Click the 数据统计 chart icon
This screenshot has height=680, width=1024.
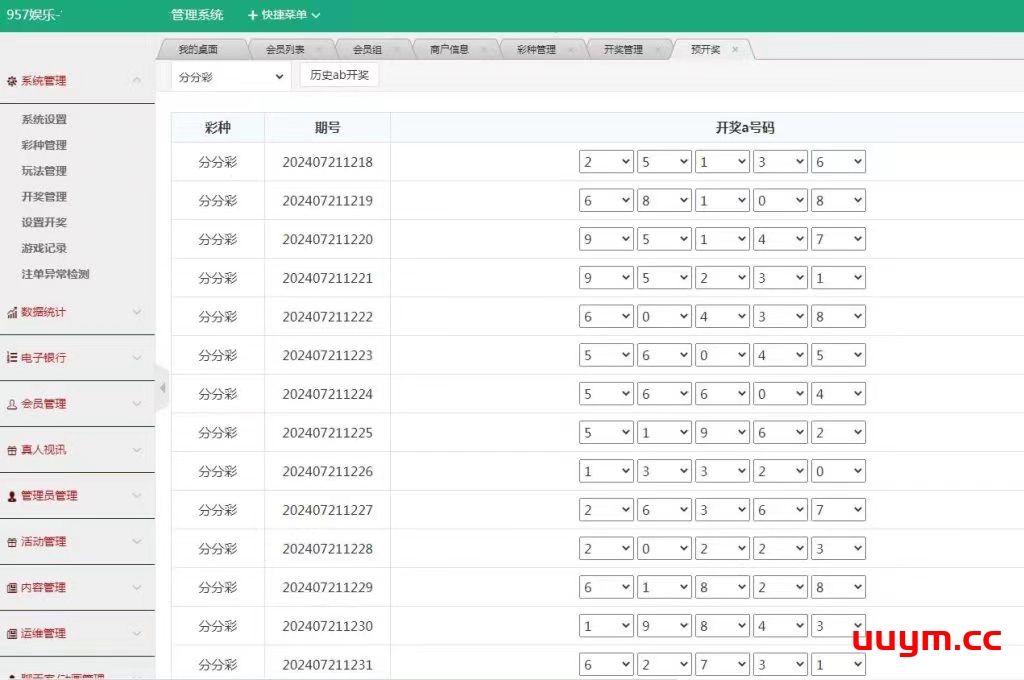coord(12,313)
